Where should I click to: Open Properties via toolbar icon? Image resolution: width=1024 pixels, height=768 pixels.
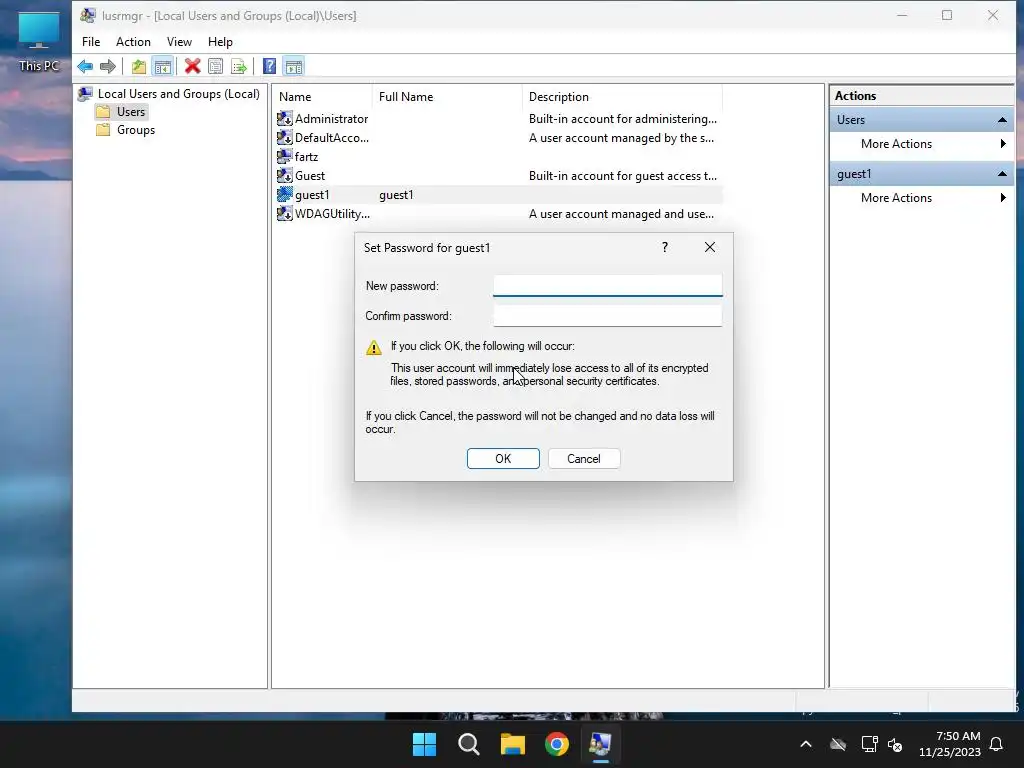(216, 66)
